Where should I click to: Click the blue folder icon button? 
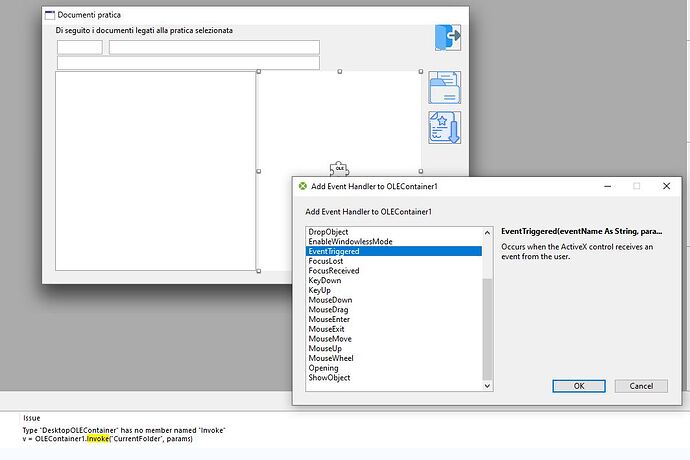click(x=444, y=89)
